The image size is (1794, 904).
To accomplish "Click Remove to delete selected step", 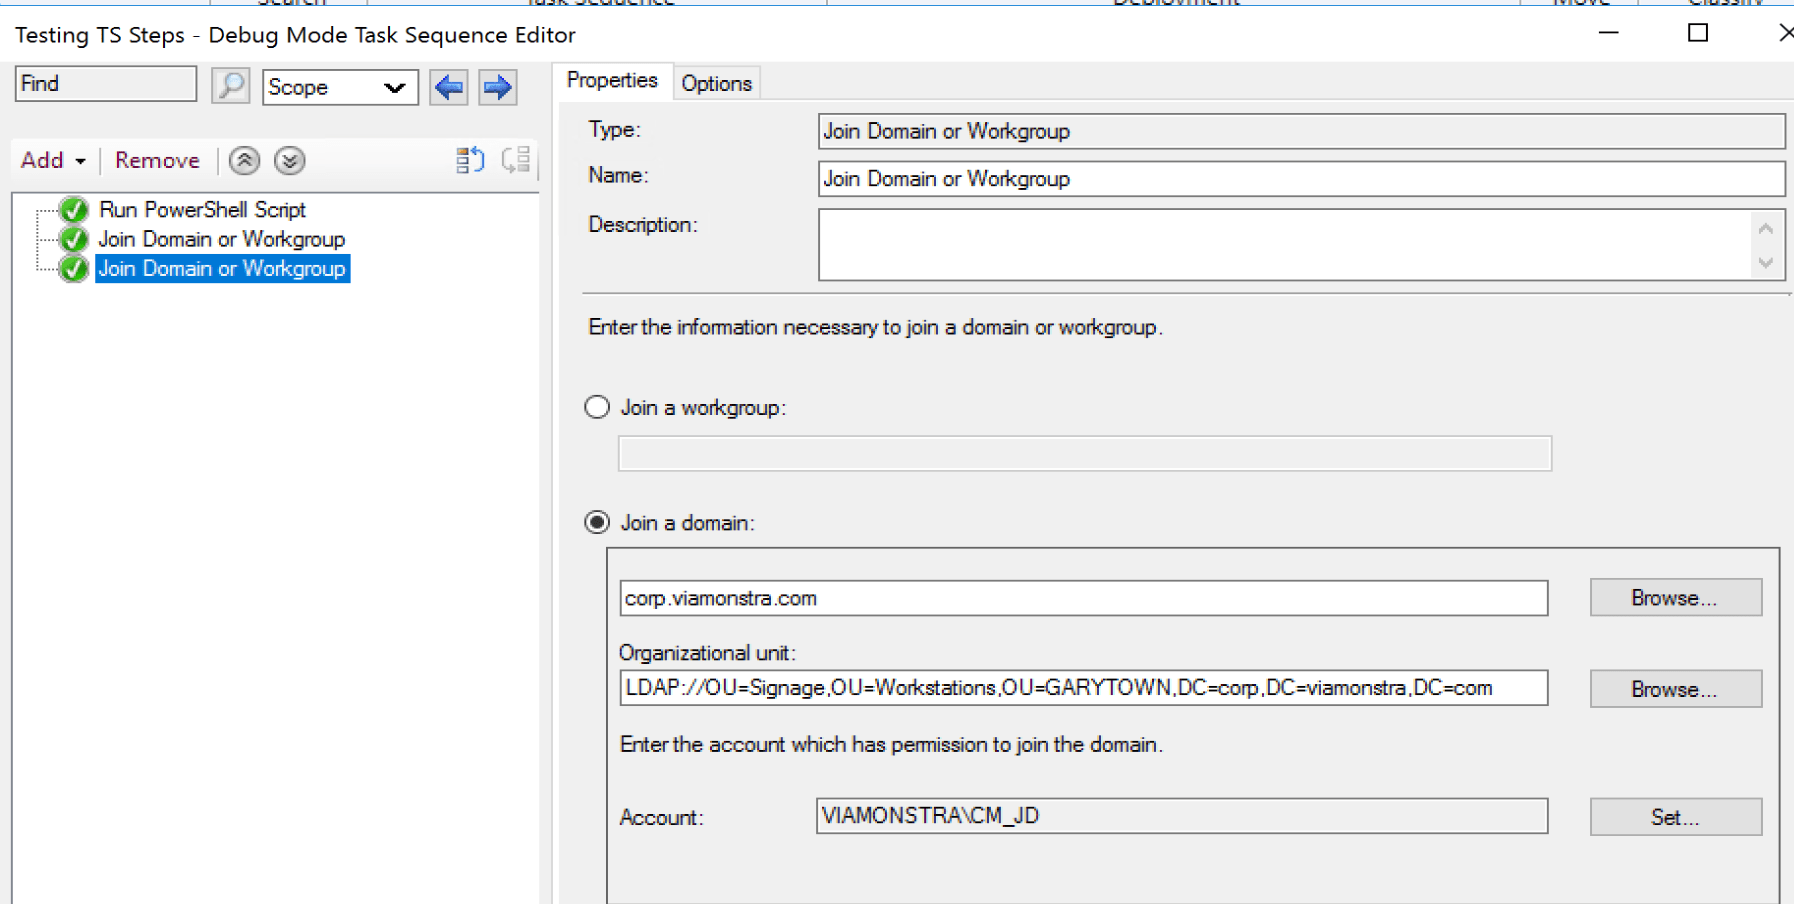I will point(156,160).
